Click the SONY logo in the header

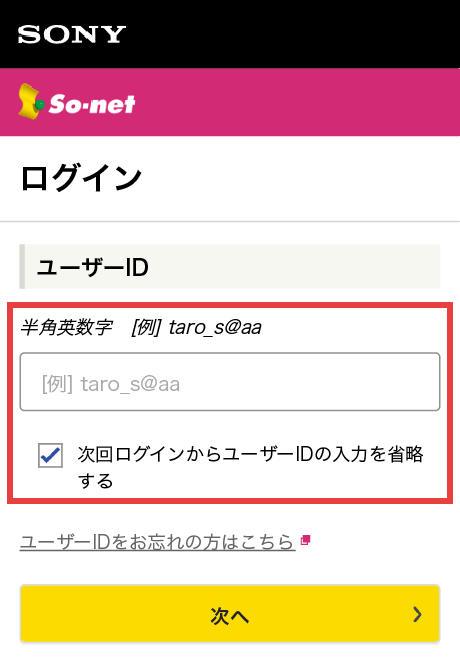pyautogui.click(x=72, y=34)
